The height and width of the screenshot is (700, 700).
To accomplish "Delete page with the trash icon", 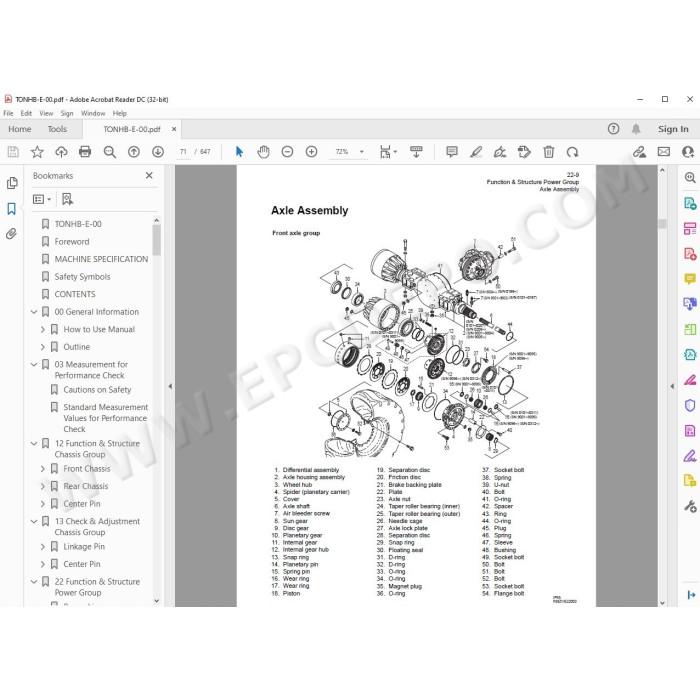I will [548, 152].
